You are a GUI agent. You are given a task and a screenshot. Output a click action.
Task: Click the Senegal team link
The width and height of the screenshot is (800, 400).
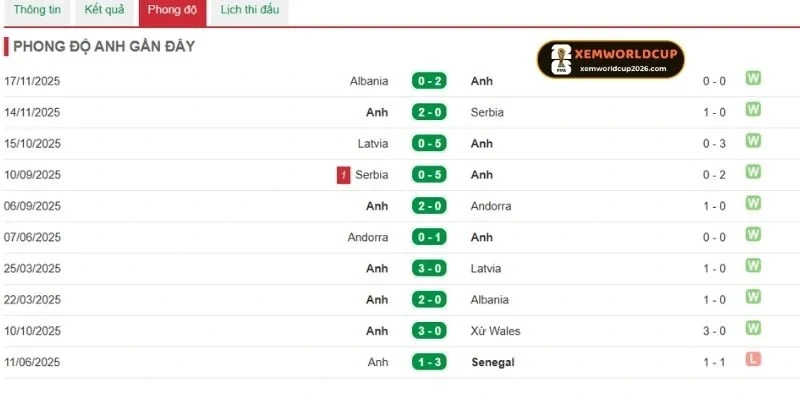click(492, 362)
